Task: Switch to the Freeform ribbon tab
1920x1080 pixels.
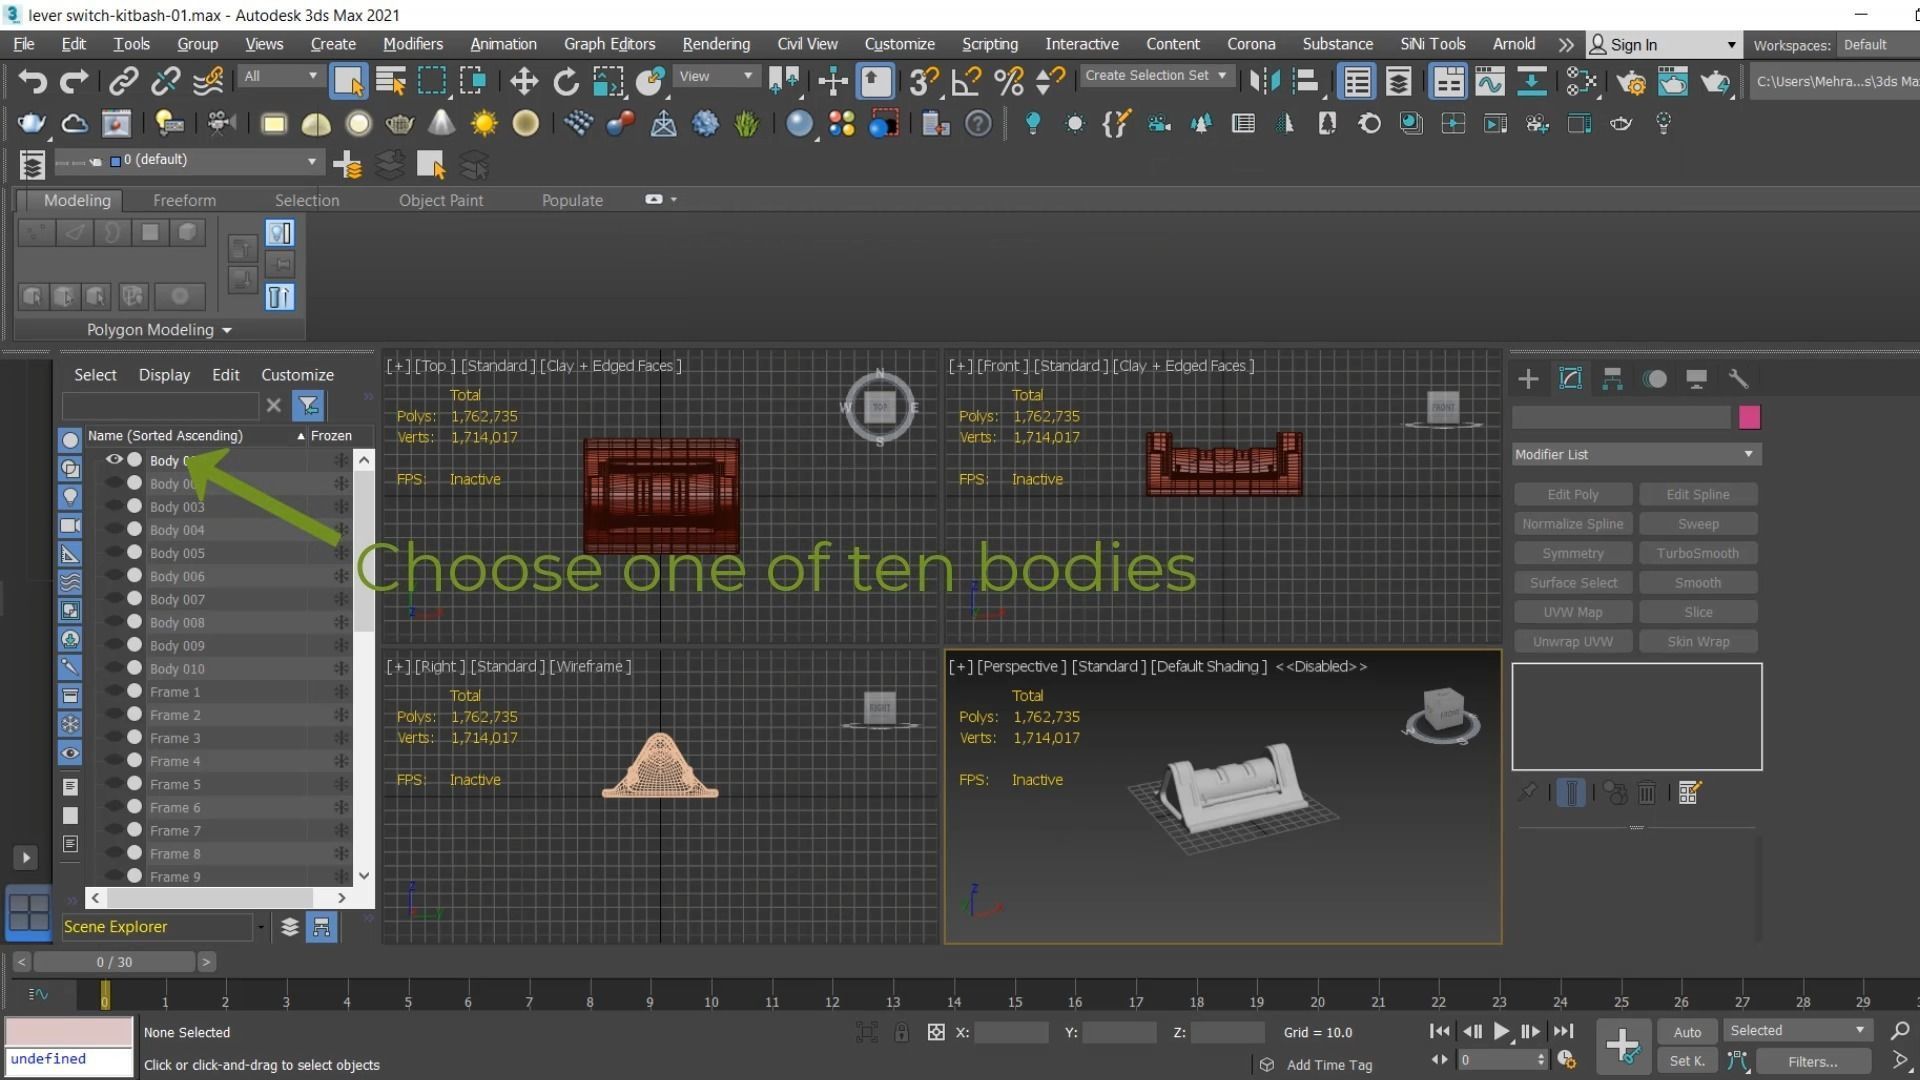Action: pos(184,200)
